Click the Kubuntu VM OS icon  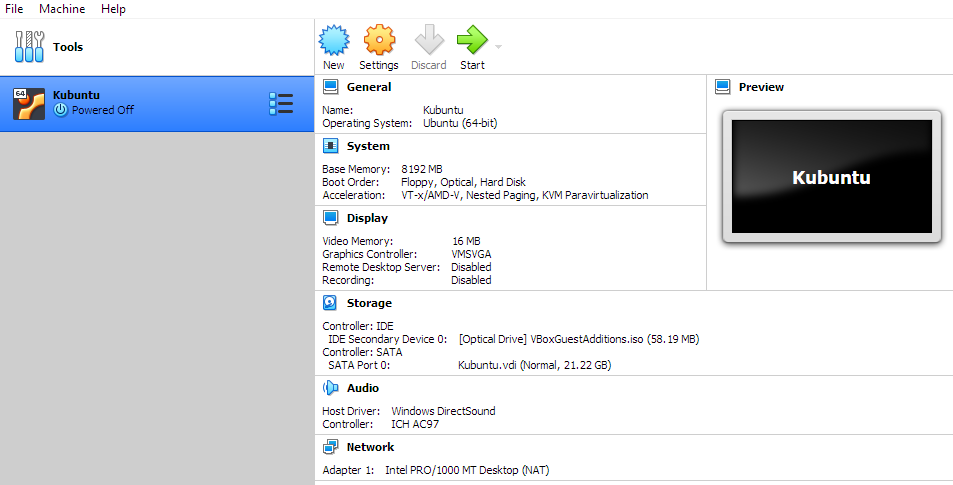(x=29, y=104)
